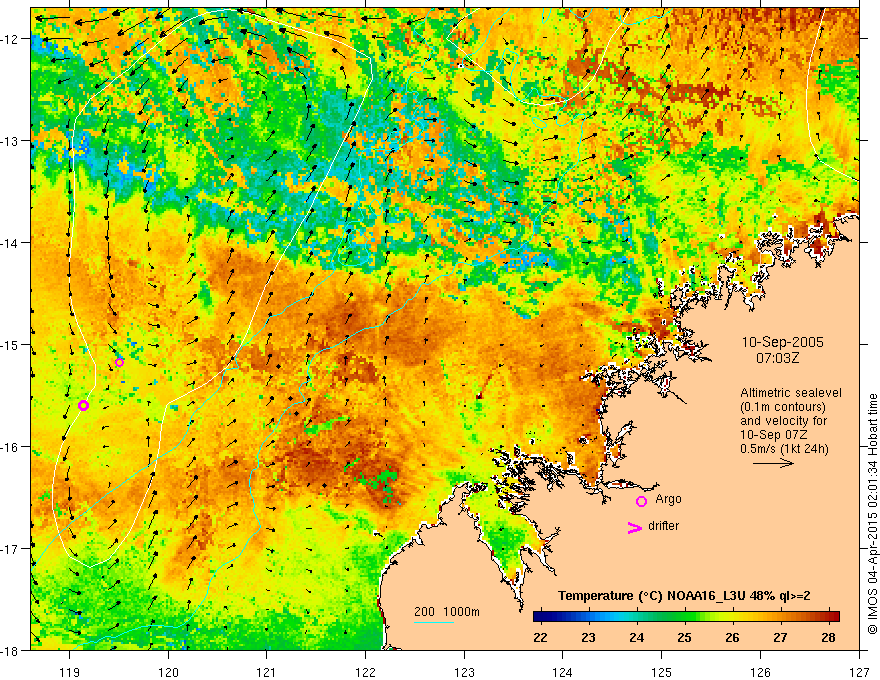Click the Altimetric sealevel caption
This screenshot has height=680, width=880.
(791, 393)
